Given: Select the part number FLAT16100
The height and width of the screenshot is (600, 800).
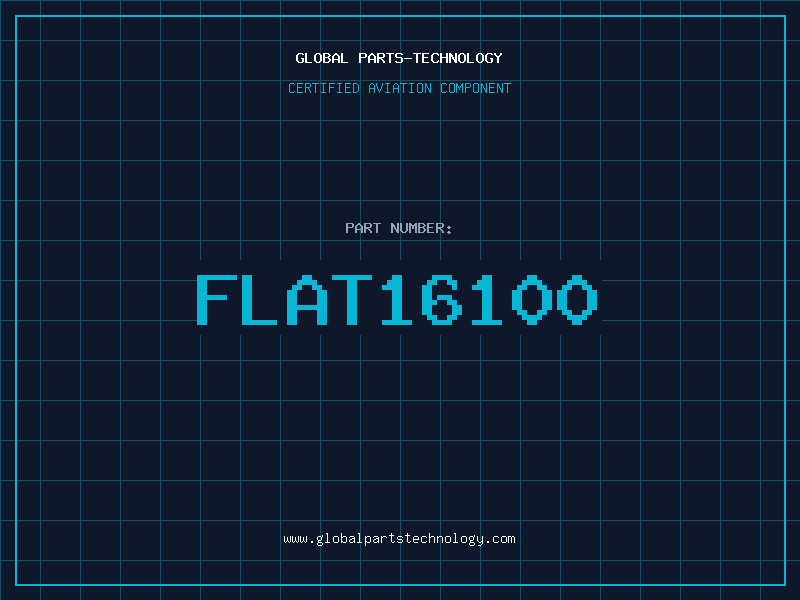Looking at the screenshot, I should pyautogui.click(x=397, y=299).
